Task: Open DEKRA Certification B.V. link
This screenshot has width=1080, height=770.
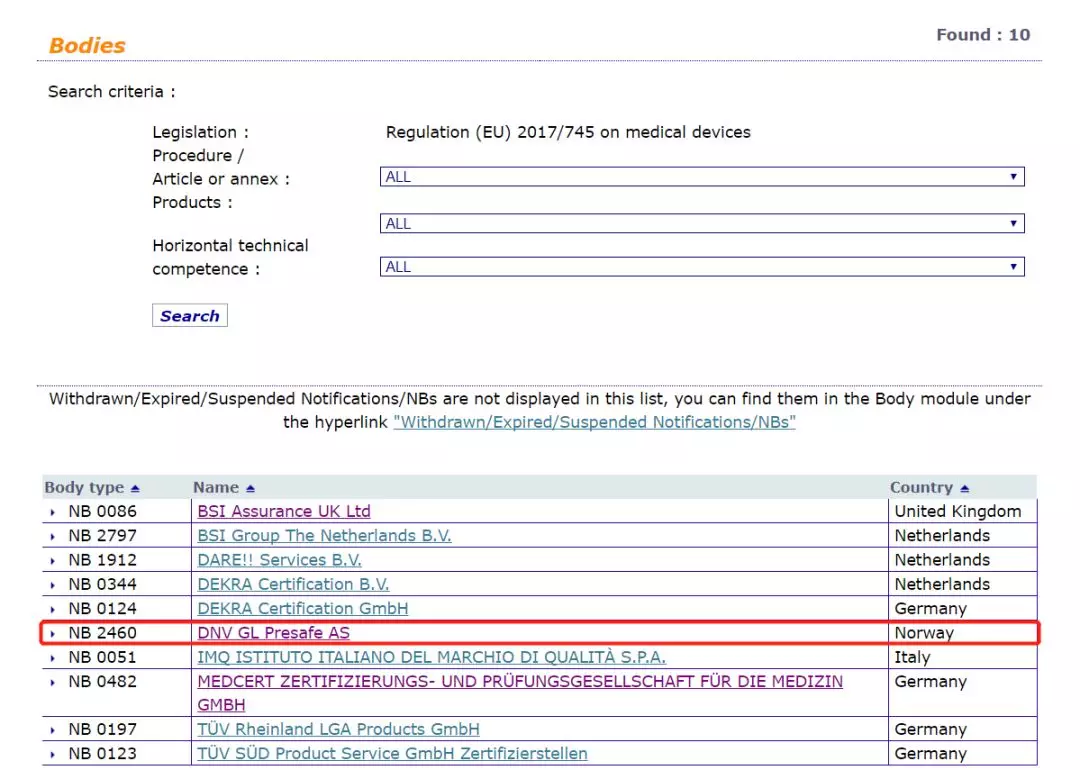Action: (293, 584)
